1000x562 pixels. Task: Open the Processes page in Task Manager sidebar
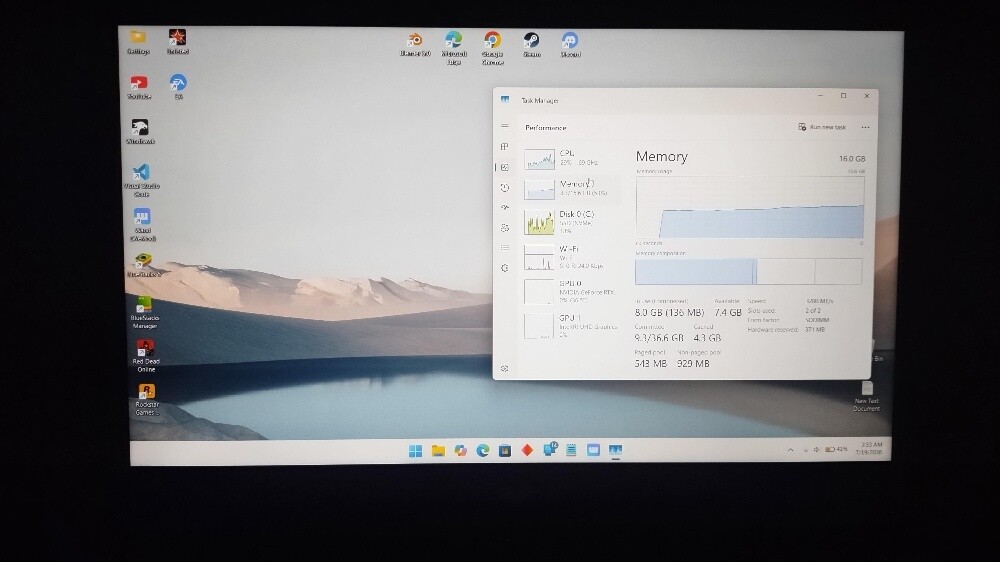504,147
